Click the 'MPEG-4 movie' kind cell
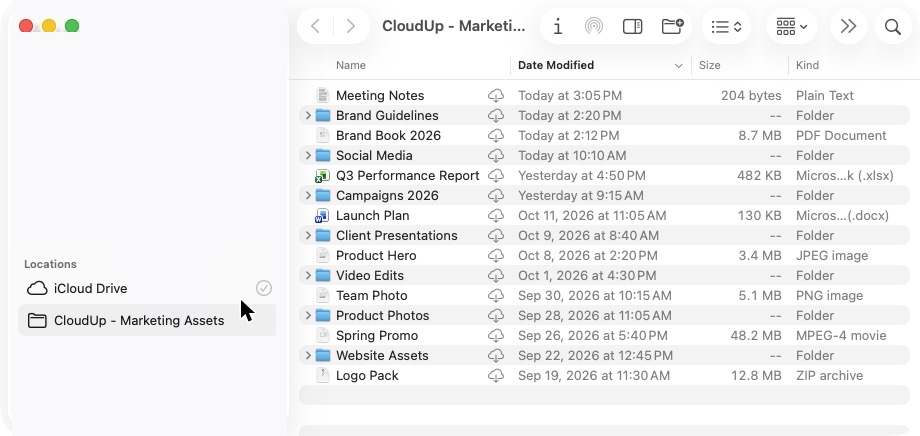 [841, 336]
